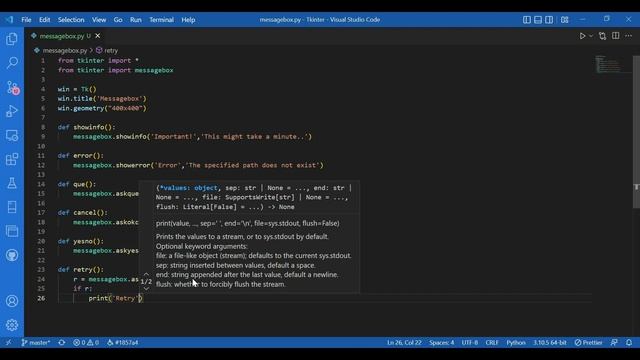Open Run and Debug view
This screenshot has width=640, height=360.
pyautogui.click(x=12, y=111)
